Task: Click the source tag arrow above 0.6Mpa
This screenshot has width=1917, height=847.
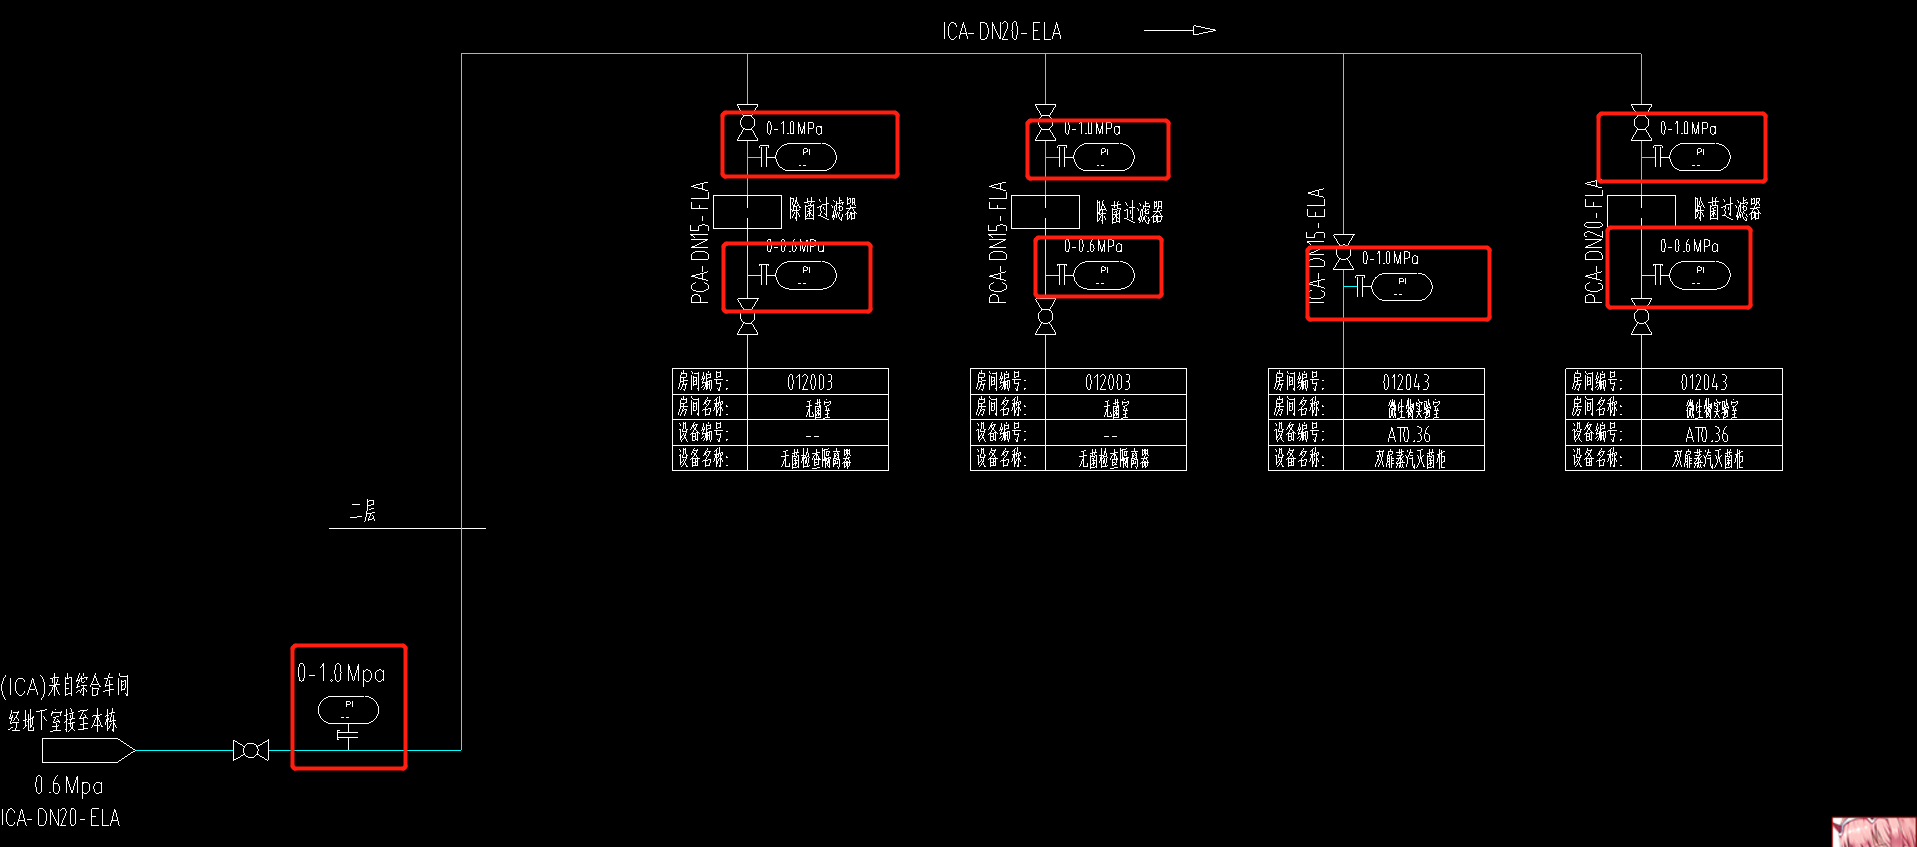Action: [x=88, y=750]
